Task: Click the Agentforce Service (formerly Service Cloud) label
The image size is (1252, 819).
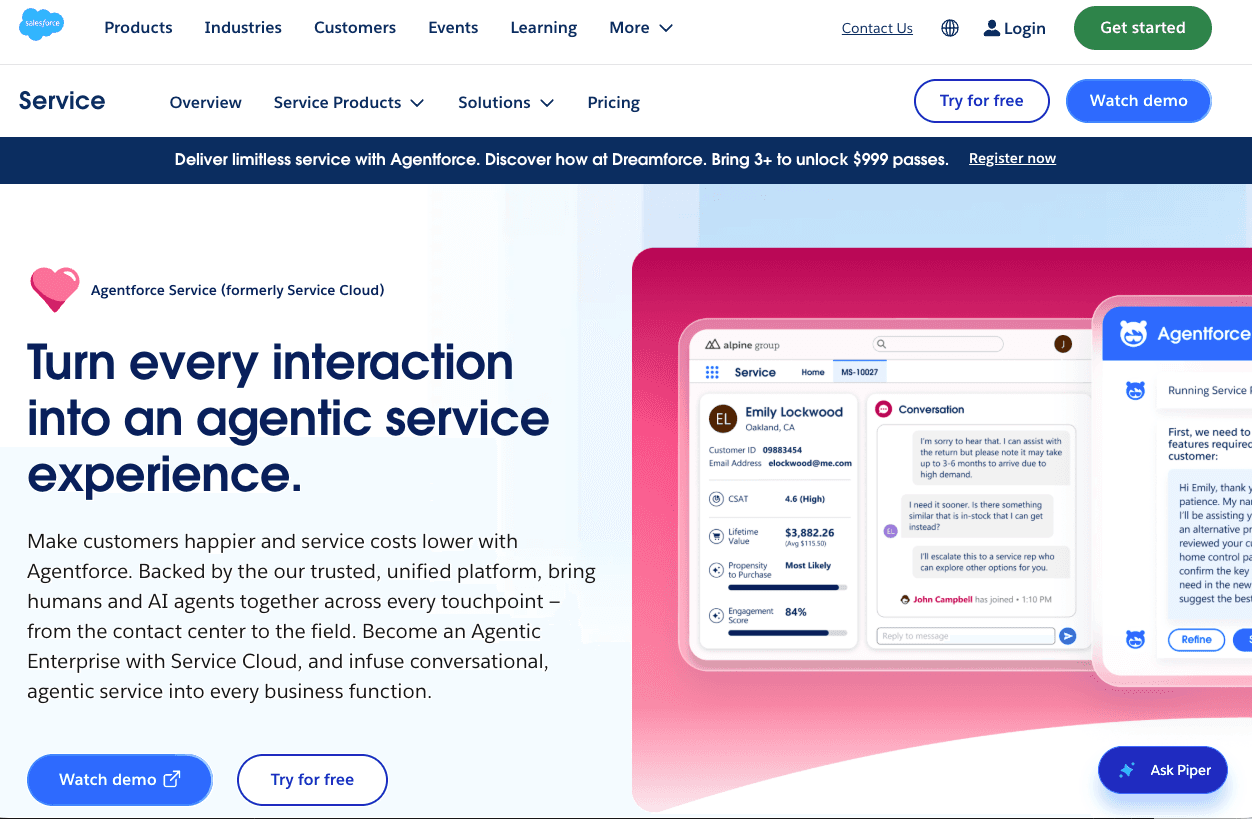Action: click(x=238, y=290)
